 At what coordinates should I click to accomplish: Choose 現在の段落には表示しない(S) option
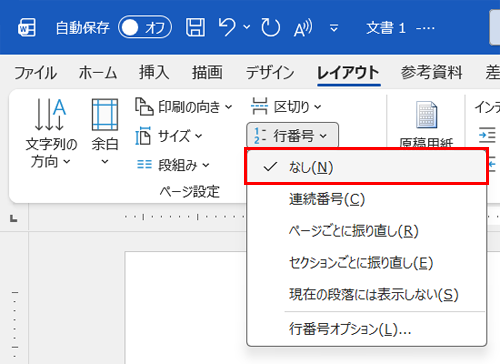[366, 295]
